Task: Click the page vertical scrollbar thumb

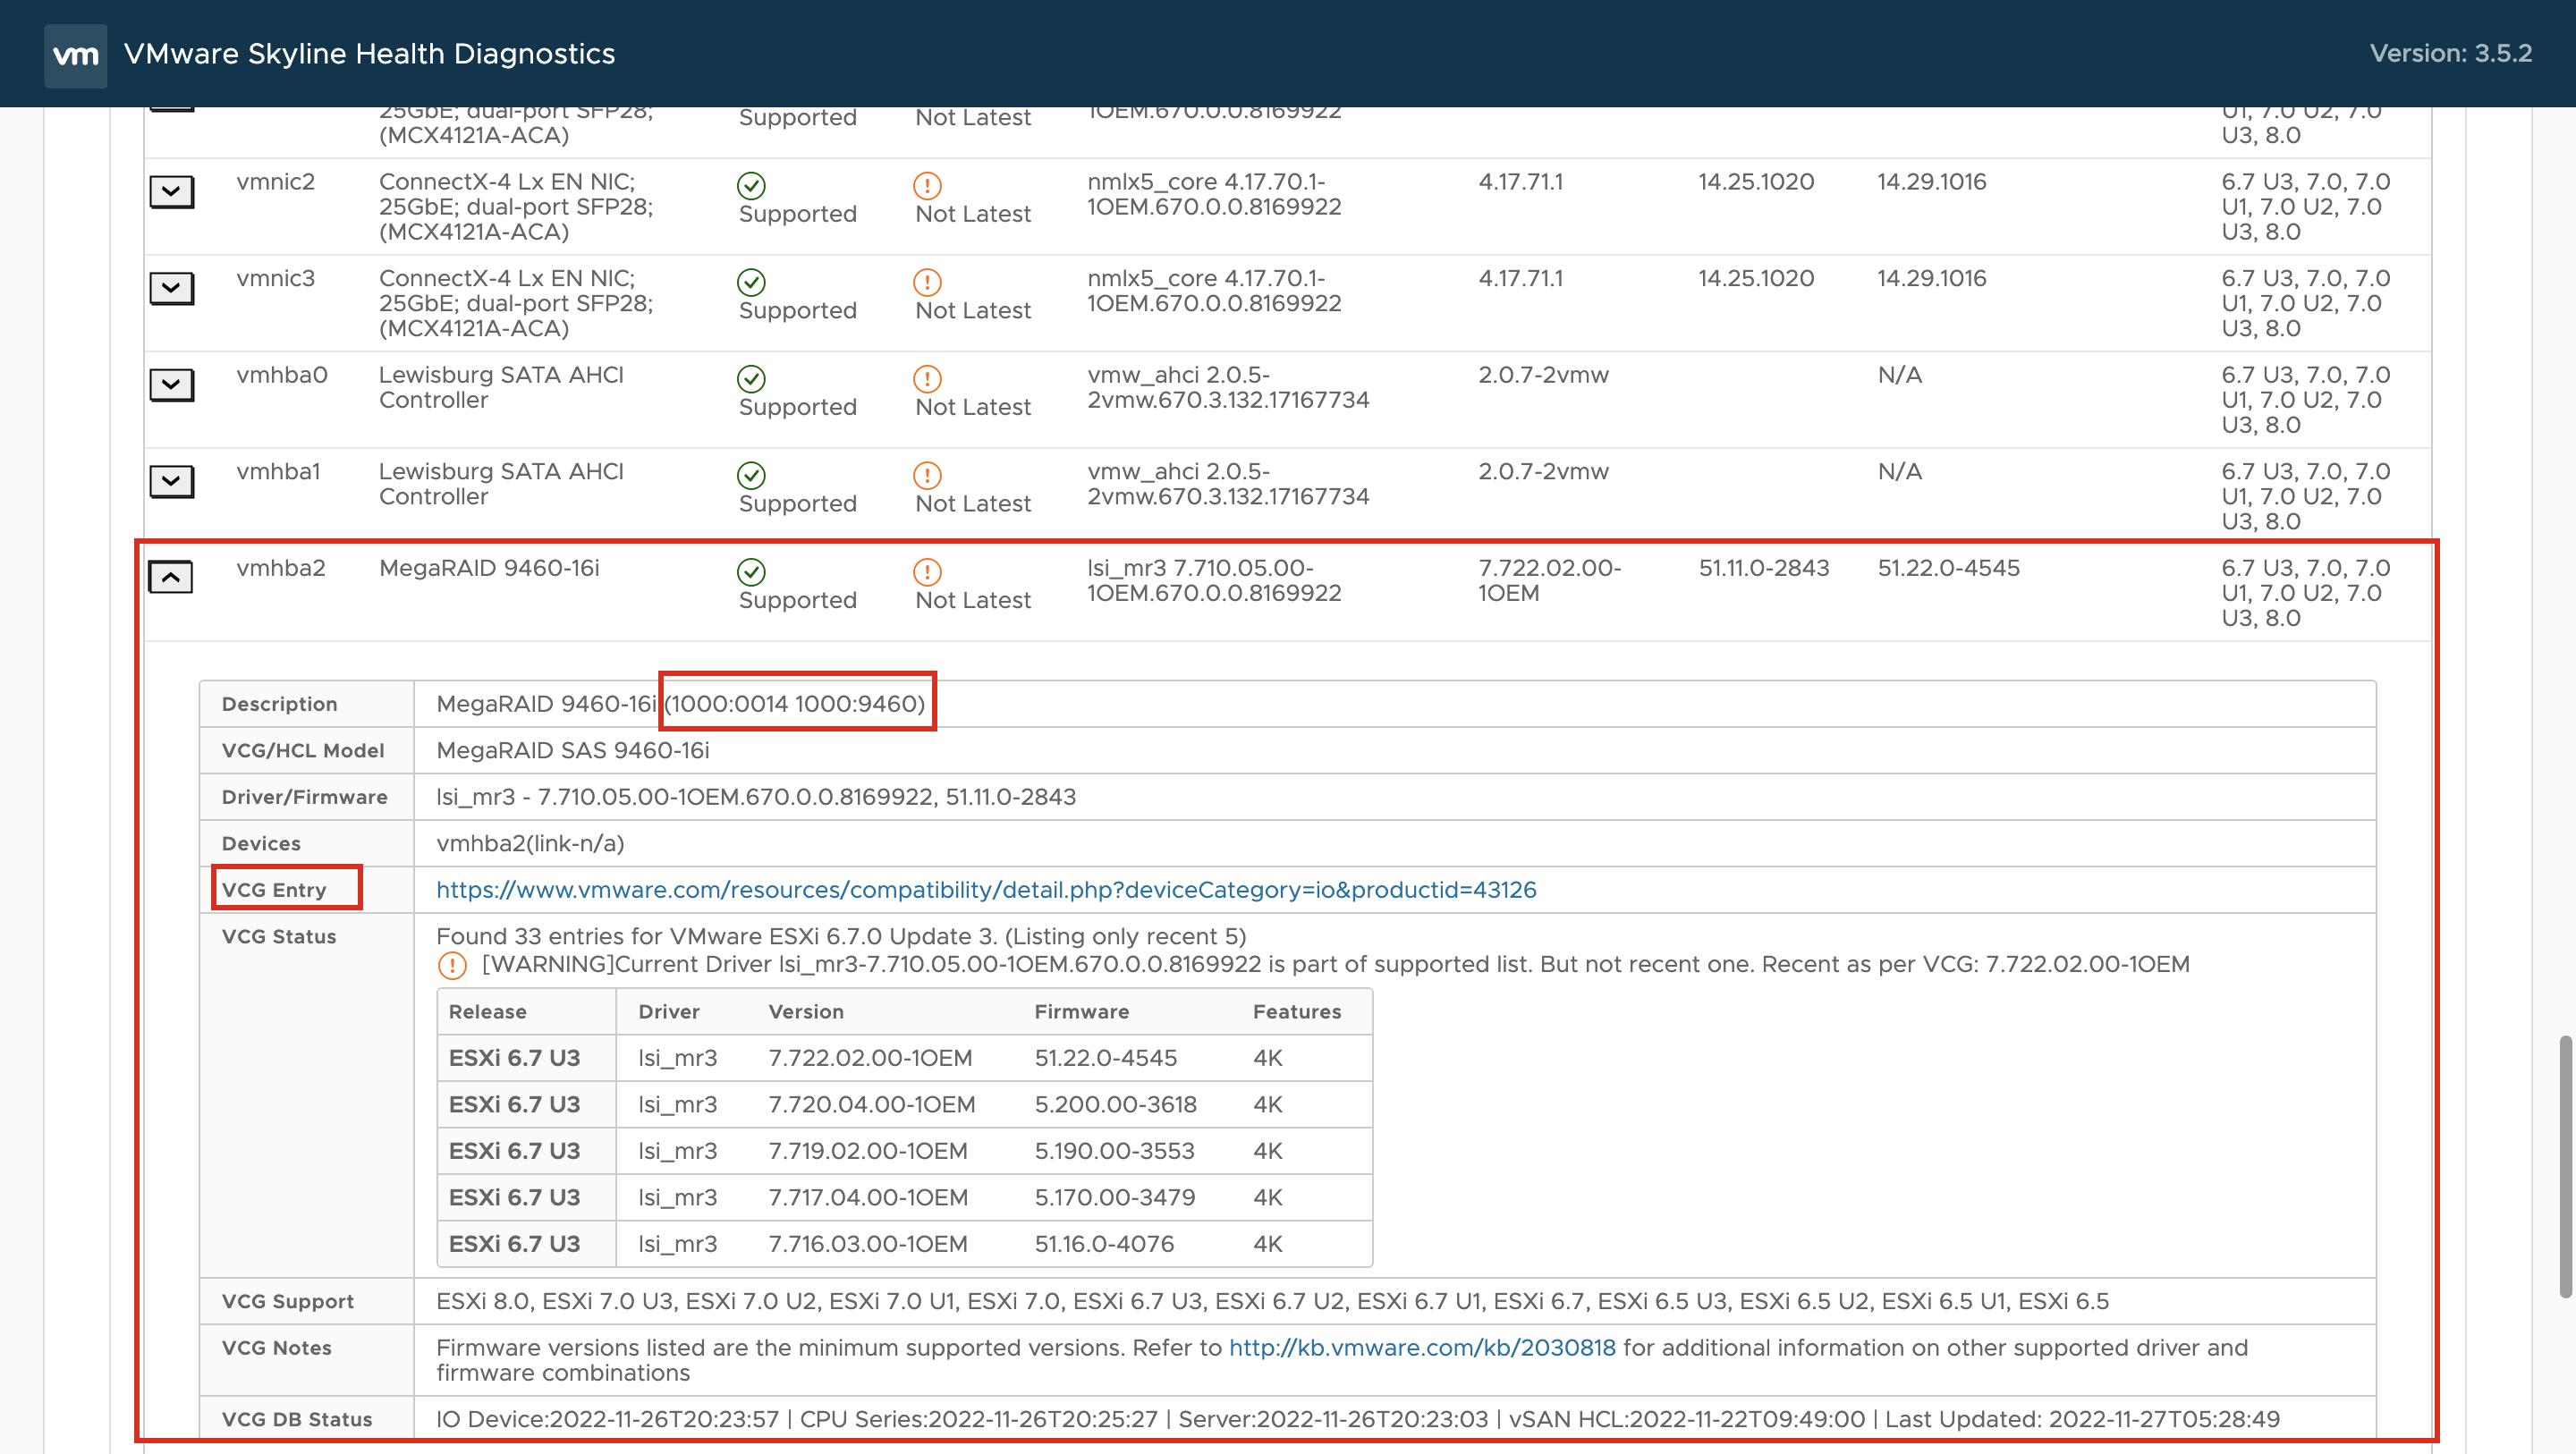Action: [x=2564, y=1167]
